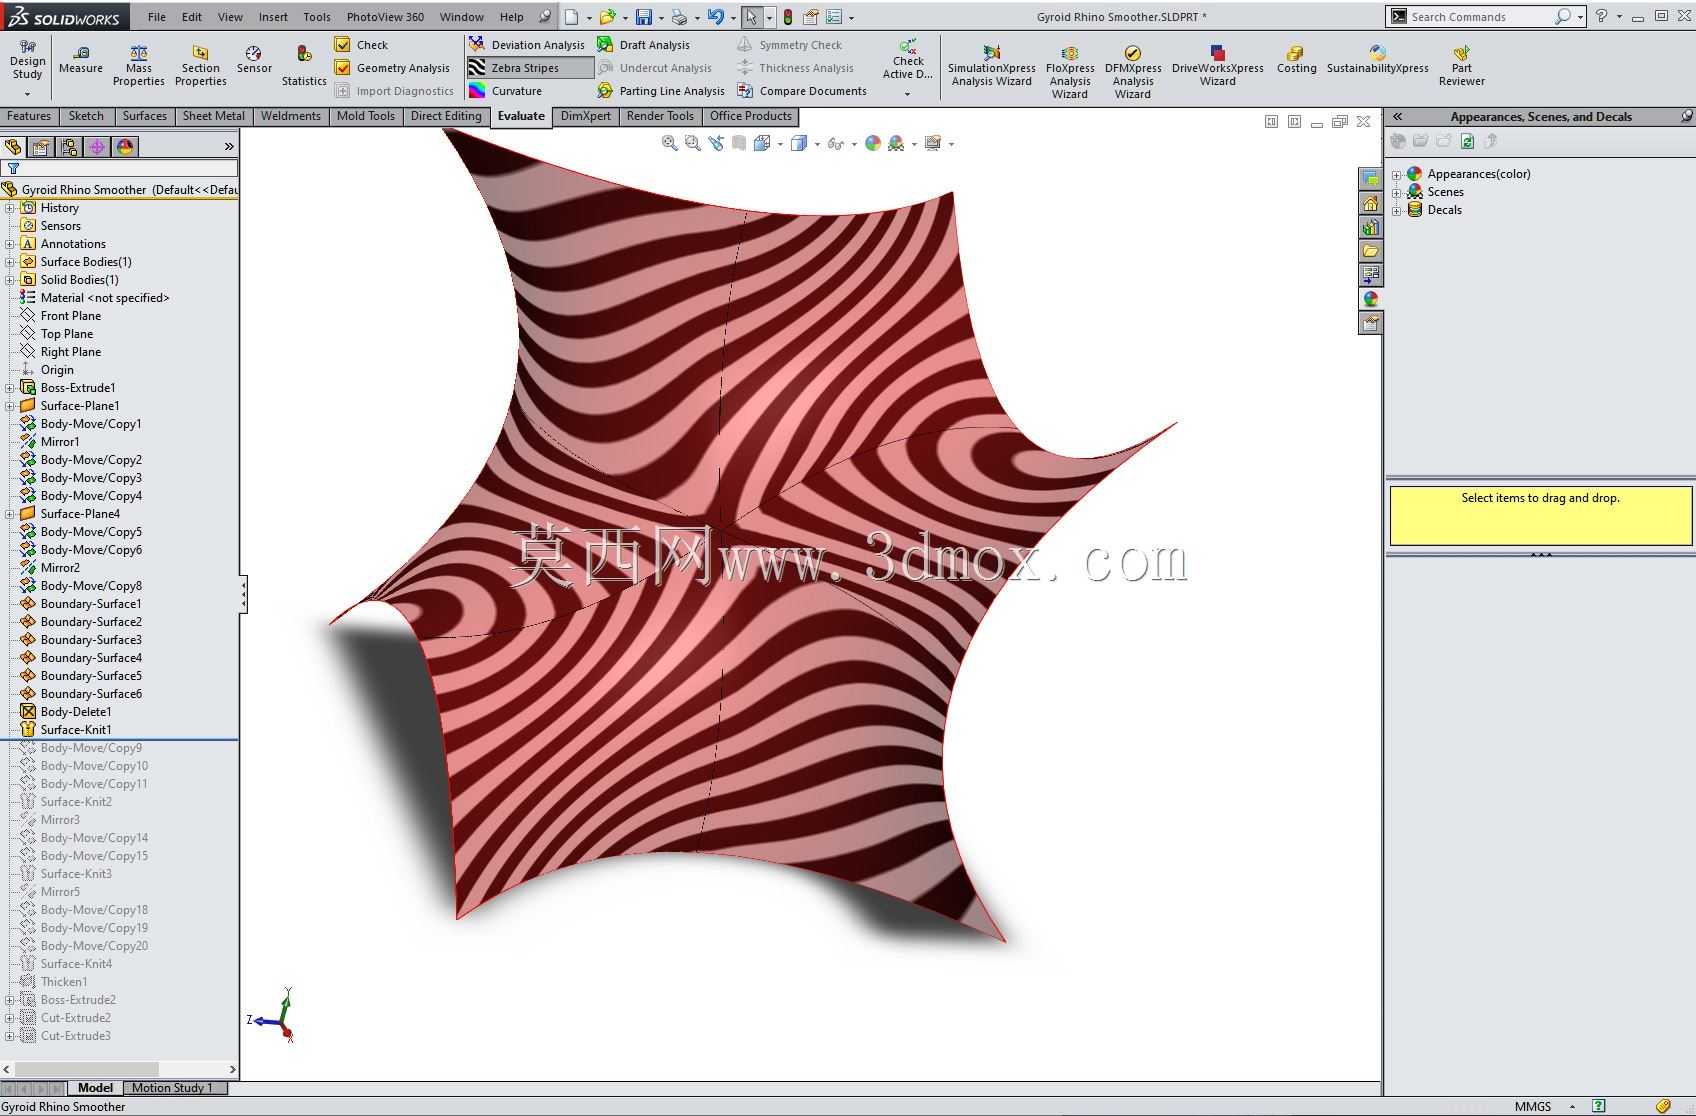Pin the Appearances task pane
Screen dimensions: 1696x1116
[1685, 117]
